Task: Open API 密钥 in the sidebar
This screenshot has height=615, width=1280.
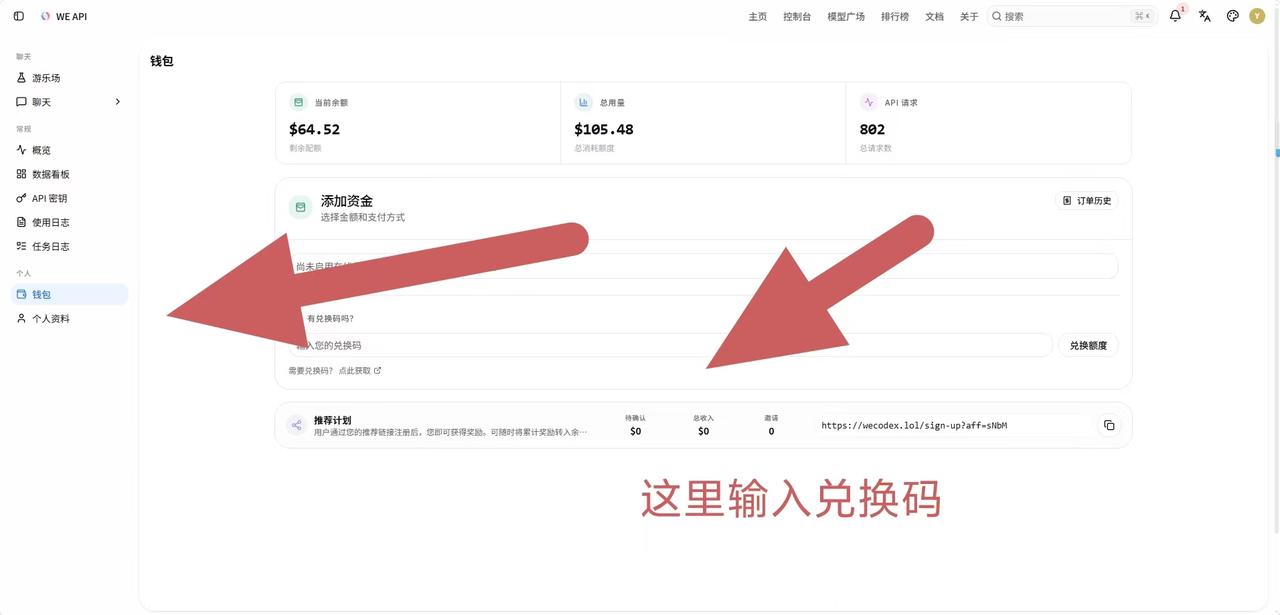Action: (x=69, y=198)
